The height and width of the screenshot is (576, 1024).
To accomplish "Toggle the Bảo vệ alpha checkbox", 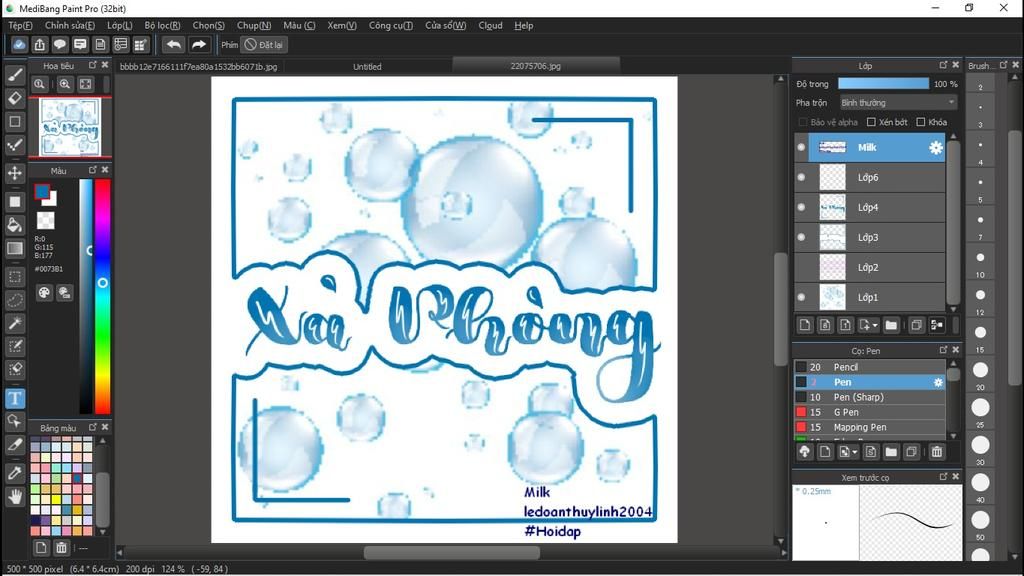I will (803, 122).
